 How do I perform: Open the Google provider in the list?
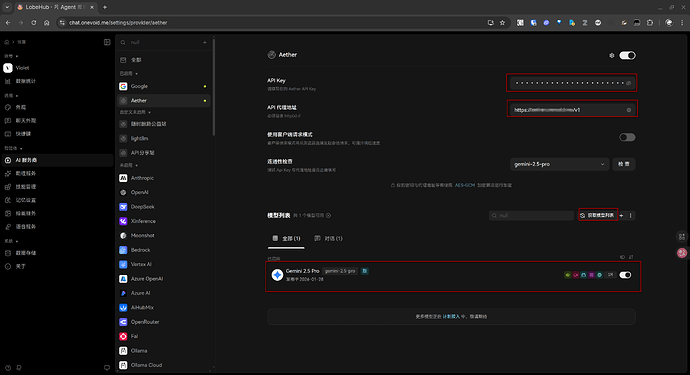pyautogui.click(x=163, y=86)
